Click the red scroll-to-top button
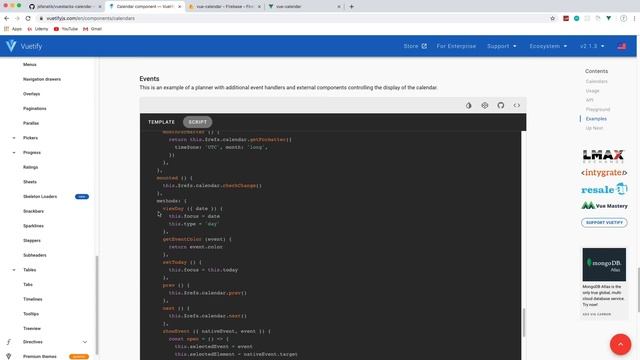 (620, 344)
